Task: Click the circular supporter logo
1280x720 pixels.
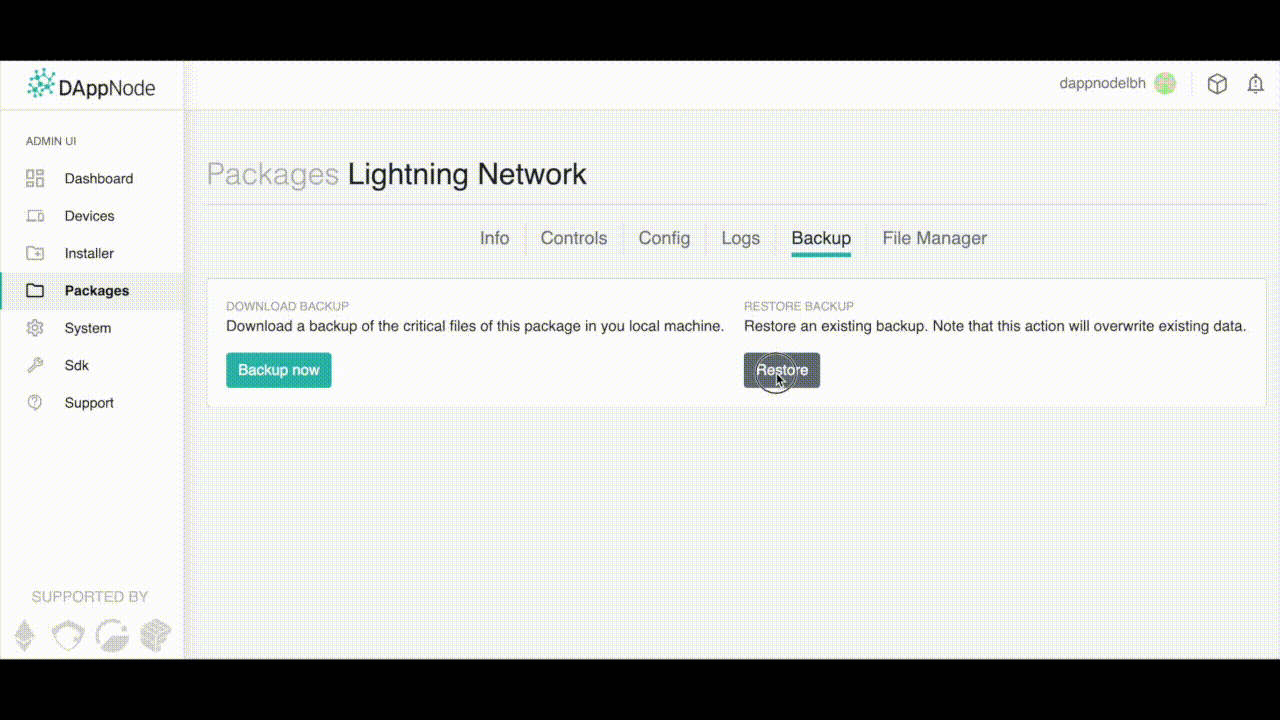Action: pos(112,635)
